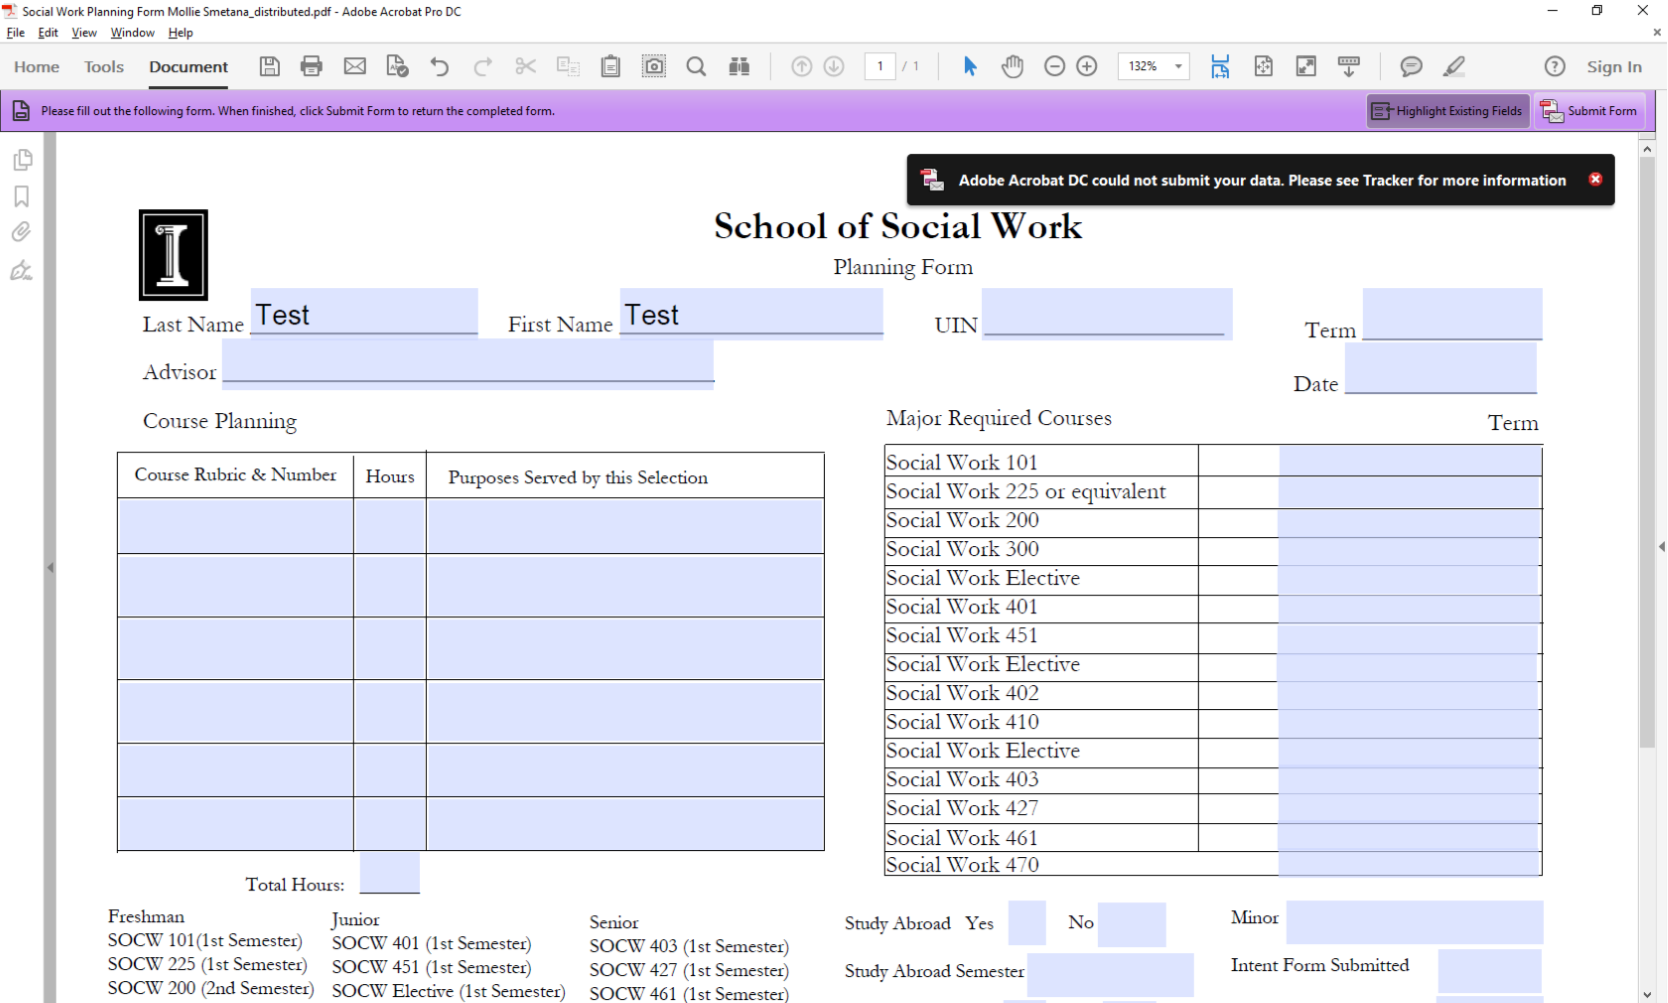Click the Fit width scrolling icon
1668x1003 pixels.
coord(1220,67)
